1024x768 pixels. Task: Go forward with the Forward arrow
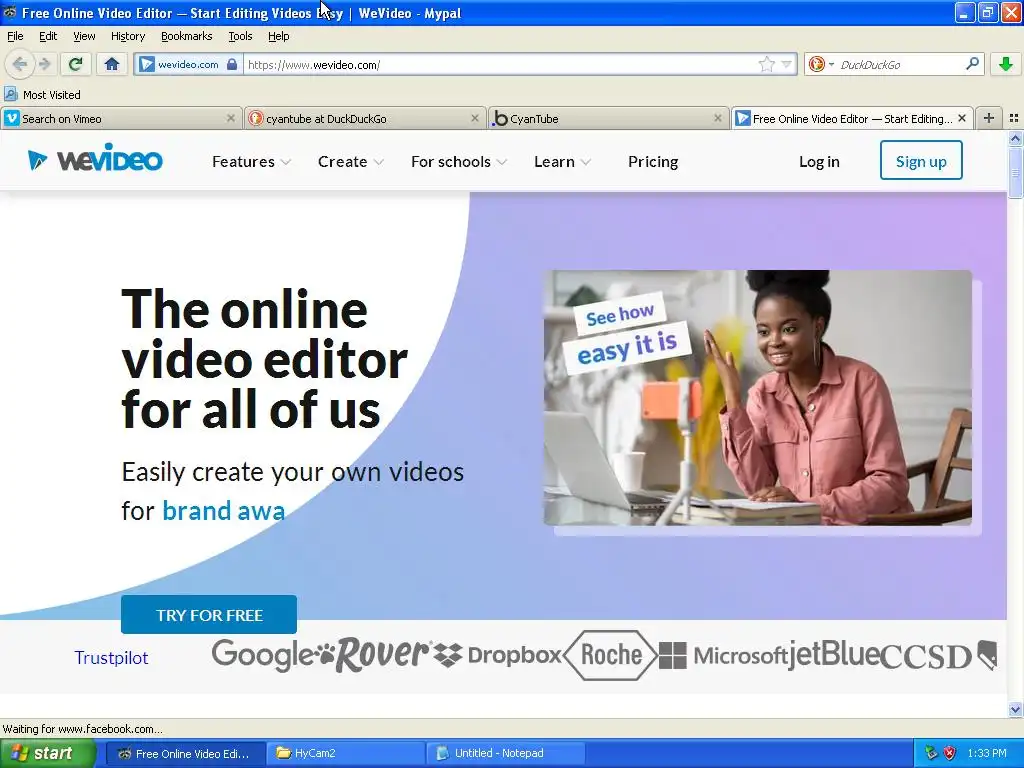coord(44,64)
